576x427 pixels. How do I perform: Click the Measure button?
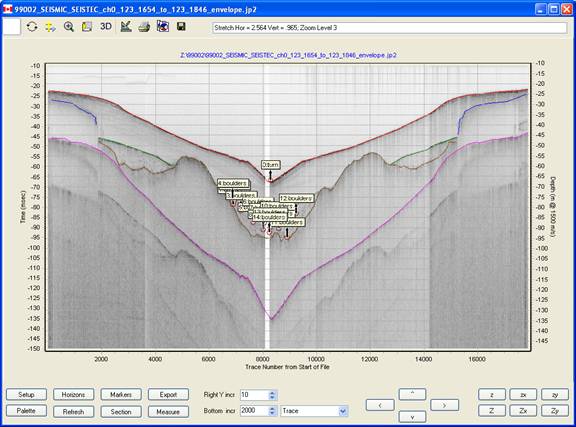pos(168,412)
